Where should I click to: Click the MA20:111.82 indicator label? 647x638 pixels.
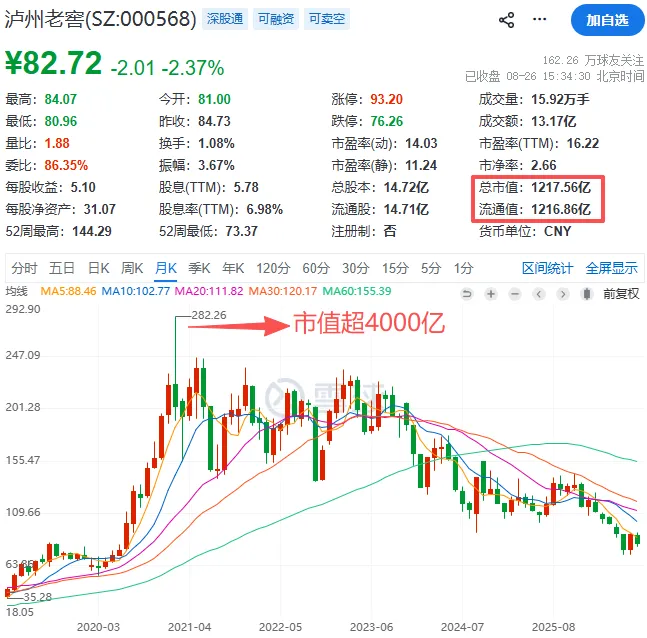[x=209, y=291]
